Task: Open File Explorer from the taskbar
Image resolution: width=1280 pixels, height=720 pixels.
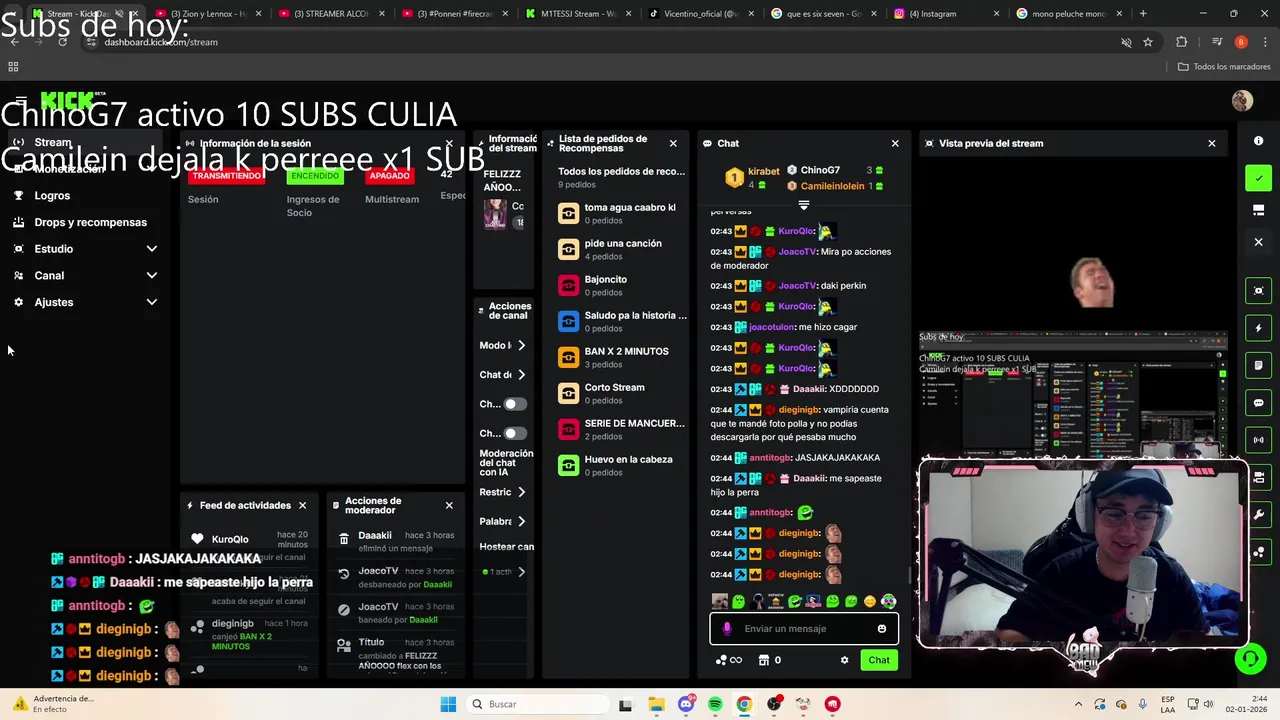Action: pos(656,704)
